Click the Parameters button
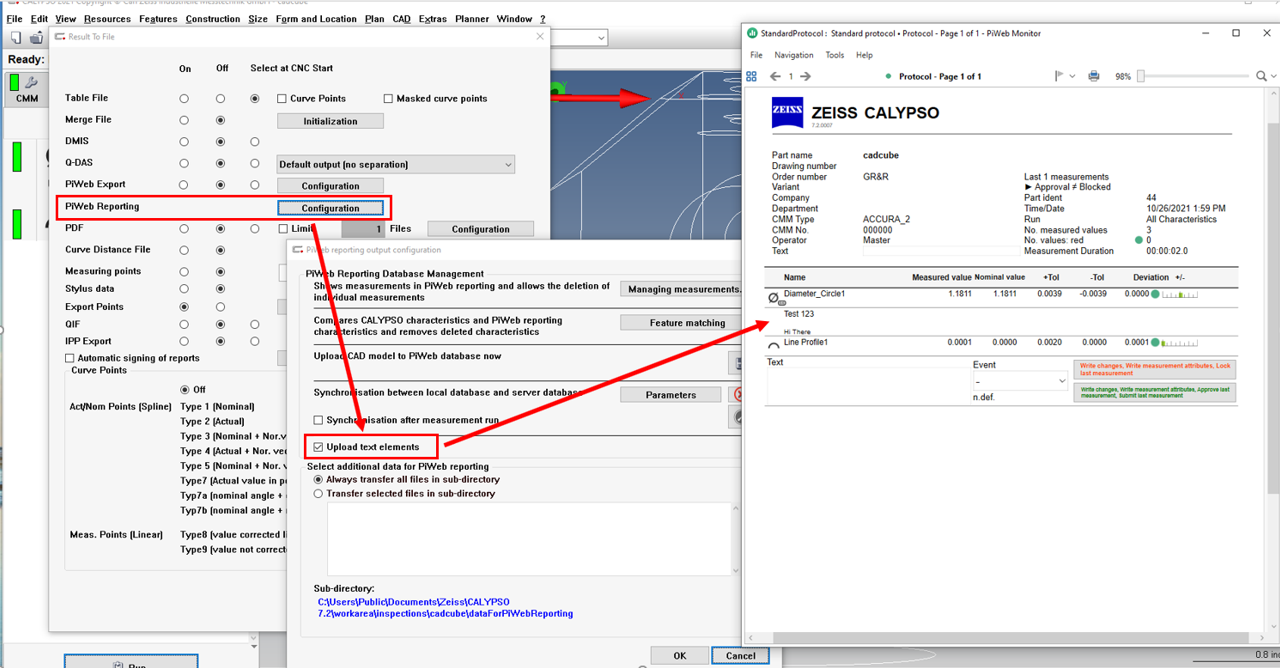 tap(670, 394)
